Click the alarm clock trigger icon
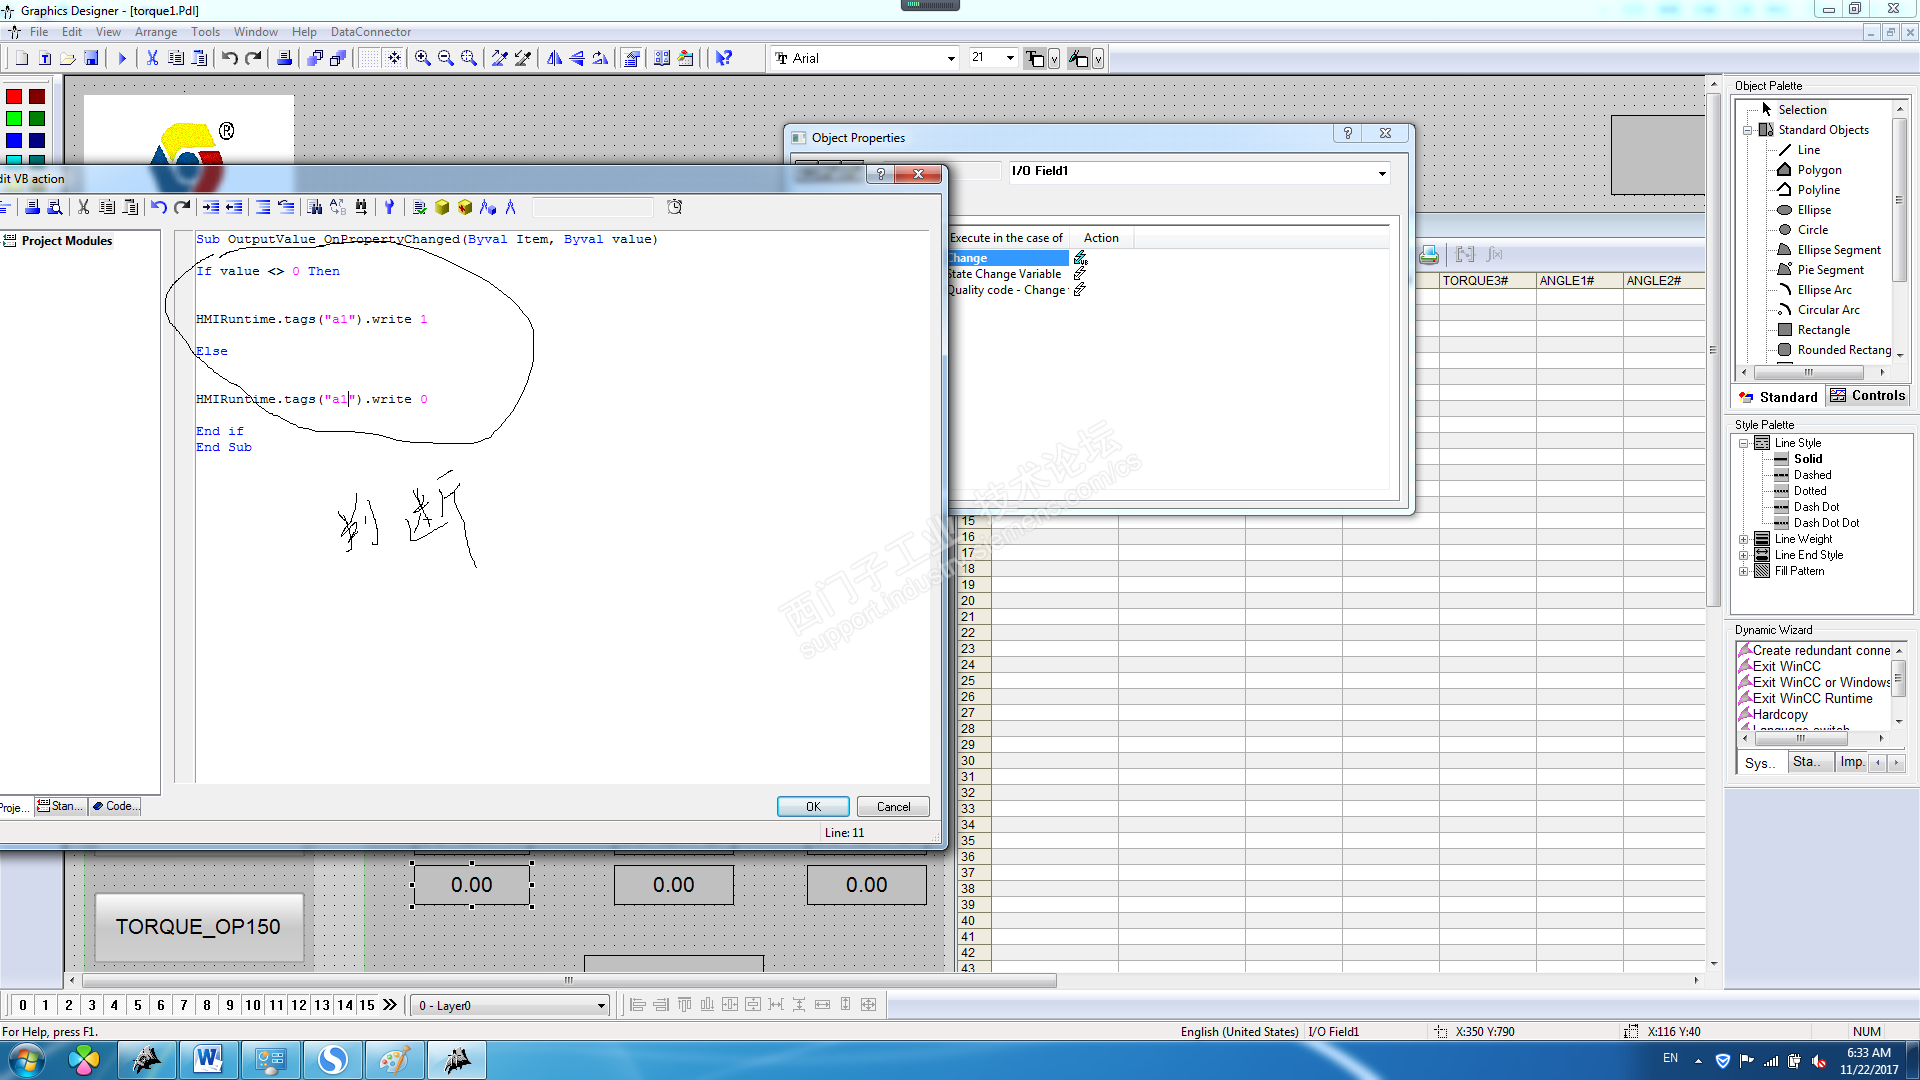Screen dimensions: 1920x1080 (675, 207)
